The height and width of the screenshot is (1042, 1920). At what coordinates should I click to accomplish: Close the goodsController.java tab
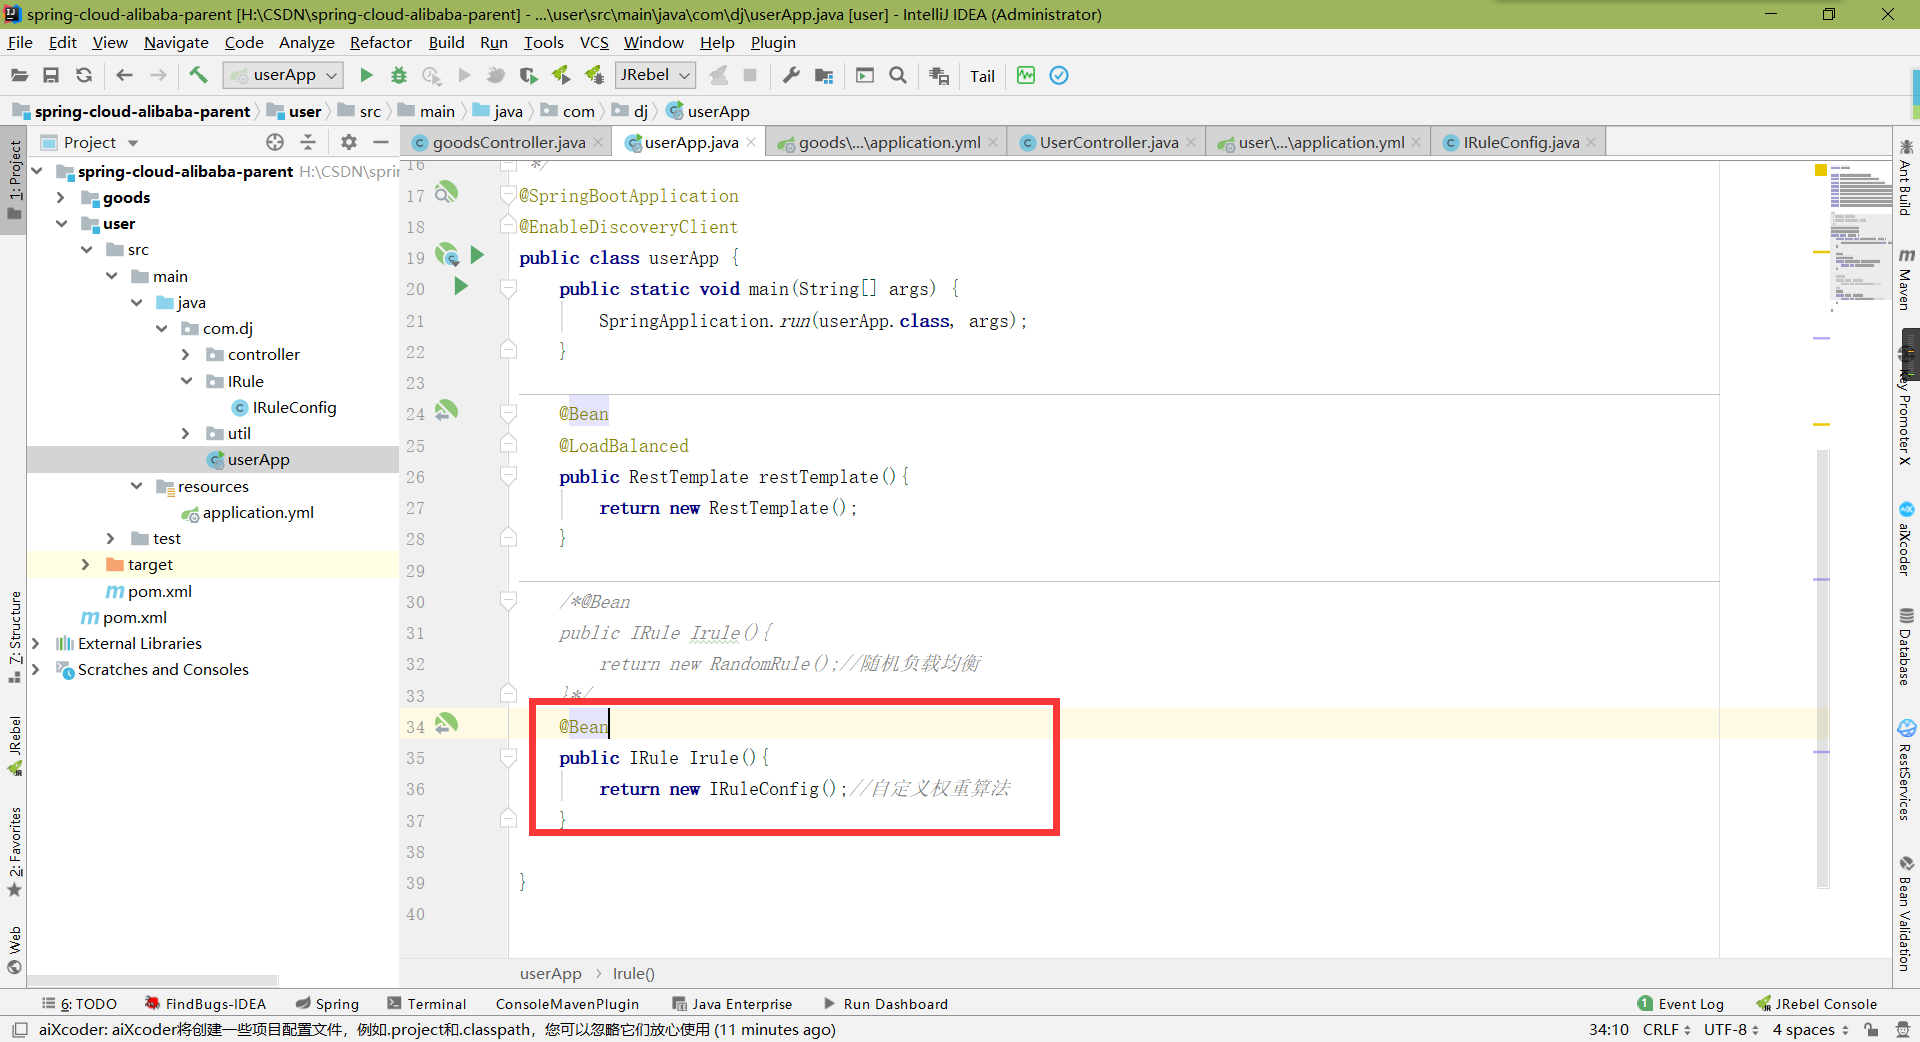click(598, 143)
